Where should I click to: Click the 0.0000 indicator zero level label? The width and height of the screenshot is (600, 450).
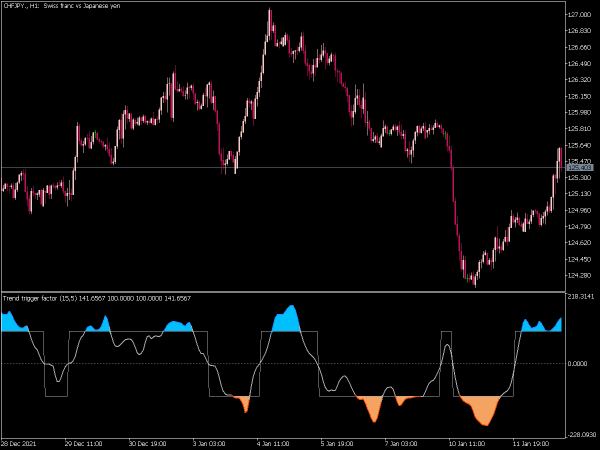(577, 363)
